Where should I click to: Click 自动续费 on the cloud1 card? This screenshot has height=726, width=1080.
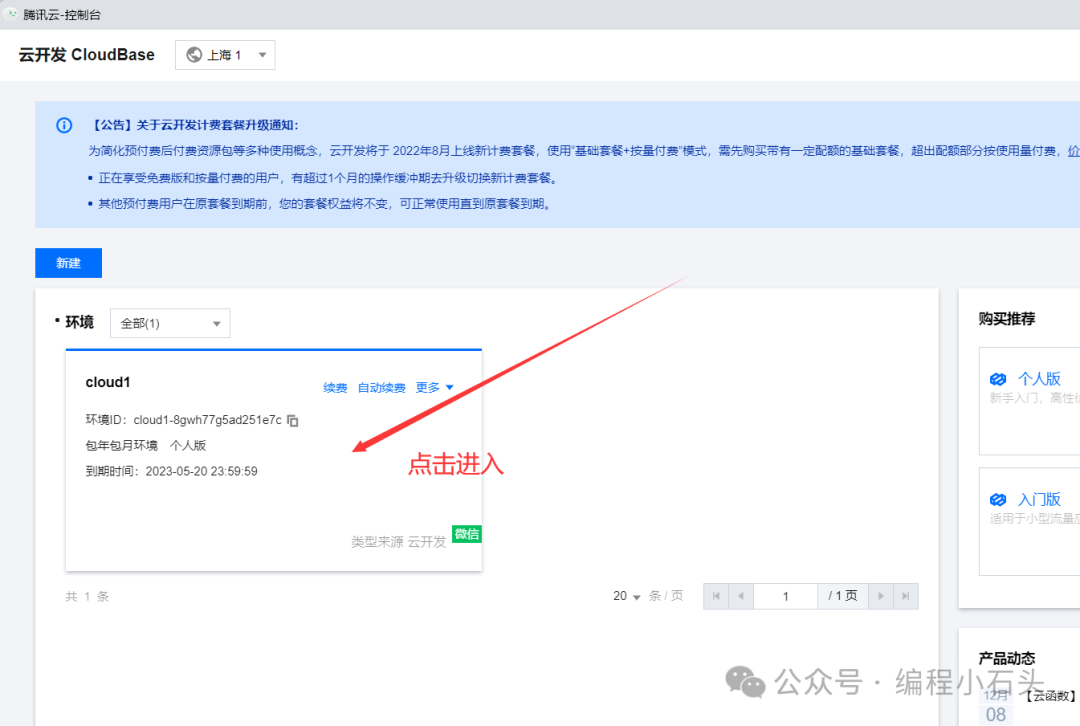click(x=382, y=388)
